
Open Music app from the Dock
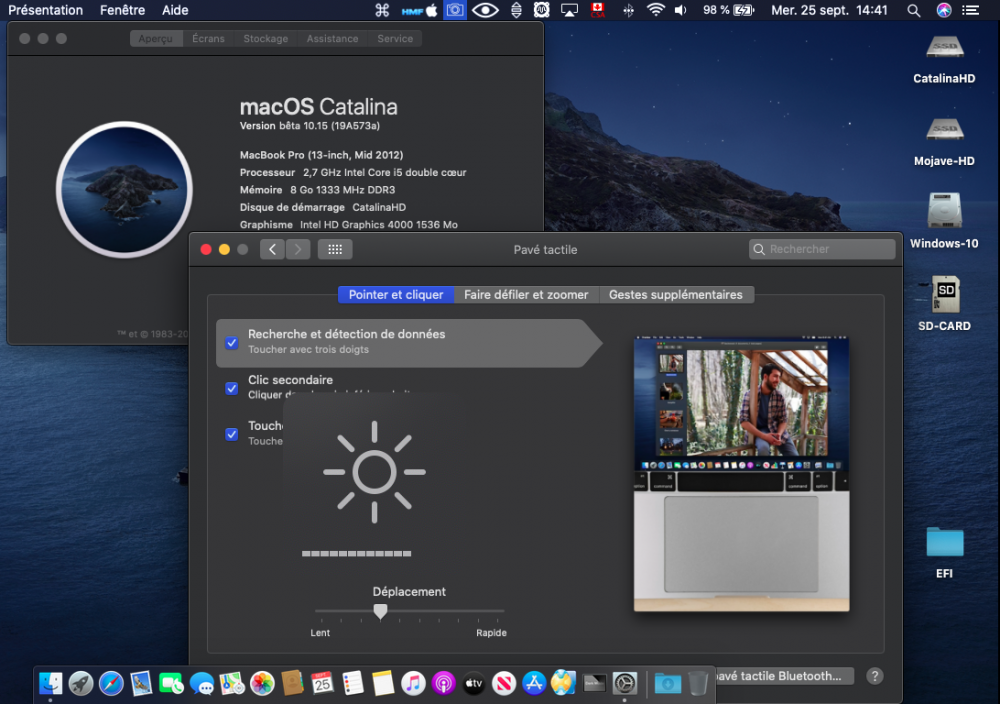pos(413,684)
